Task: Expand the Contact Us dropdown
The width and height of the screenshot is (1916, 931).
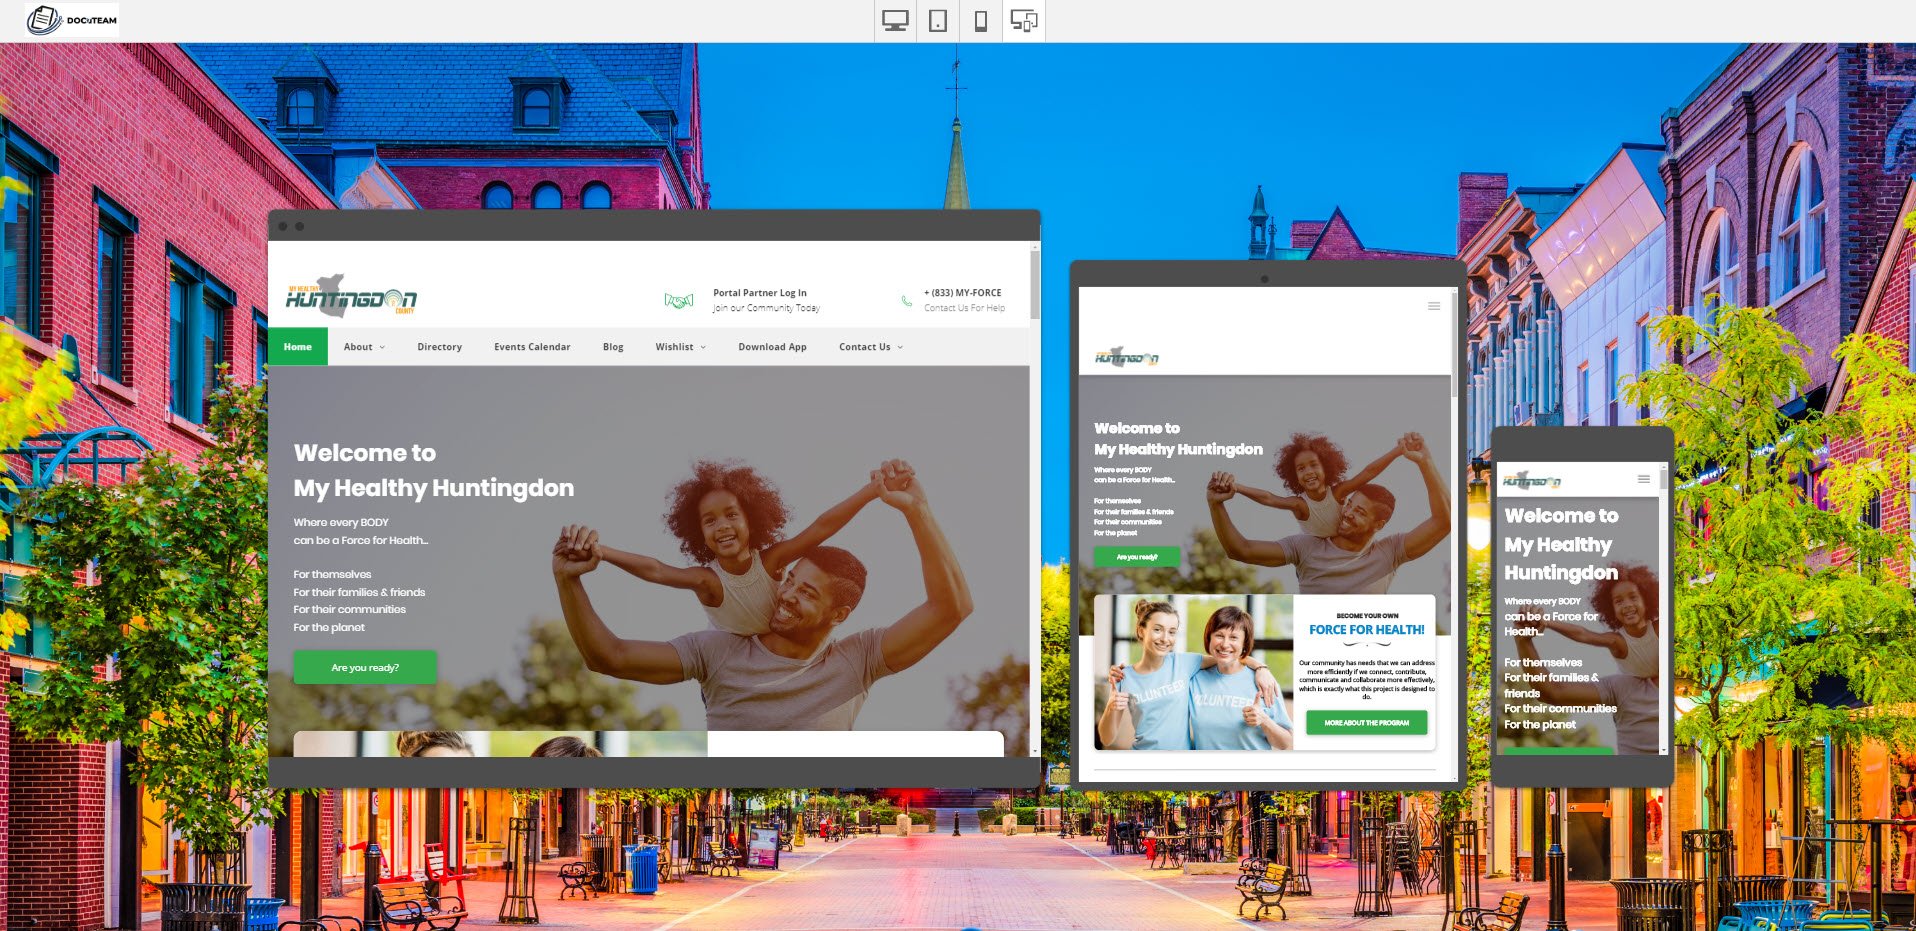Action: 868,347
